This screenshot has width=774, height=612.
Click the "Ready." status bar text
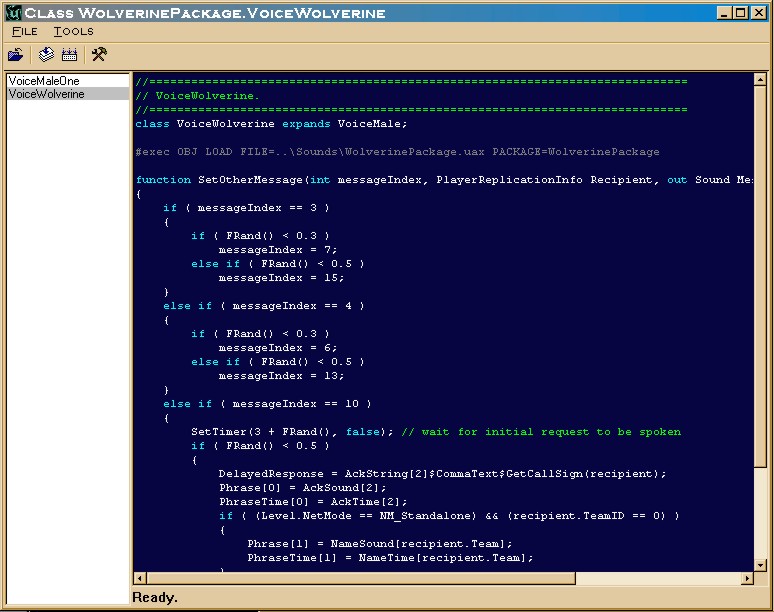coord(155,597)
